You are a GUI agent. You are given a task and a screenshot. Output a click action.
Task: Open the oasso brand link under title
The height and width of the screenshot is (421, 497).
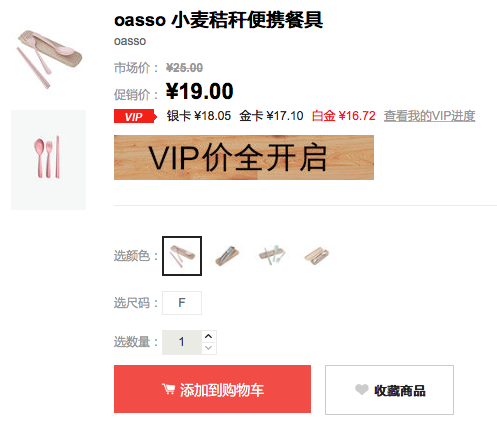tap(130, 41)
